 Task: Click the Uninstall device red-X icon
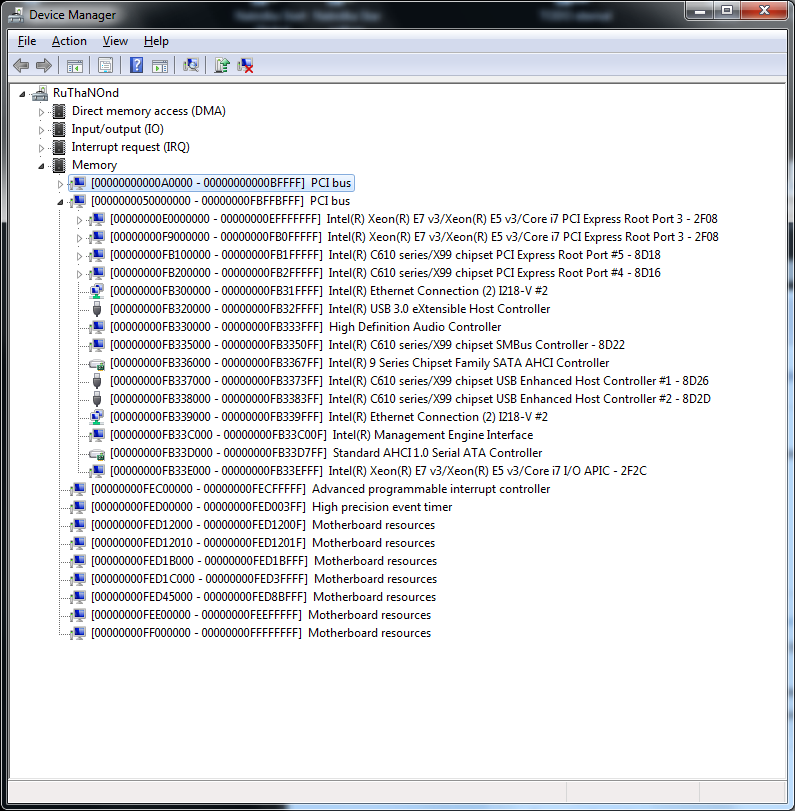(245, 66)
